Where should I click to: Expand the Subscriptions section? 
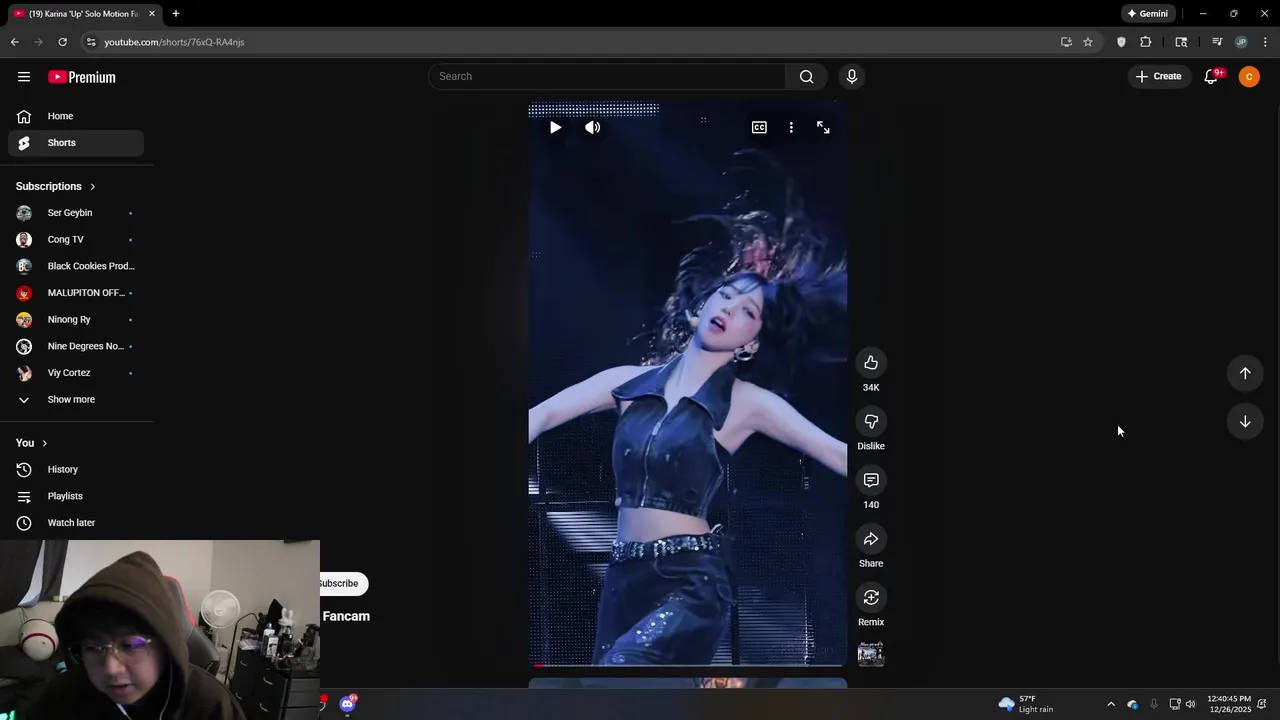tap(56, 187)
